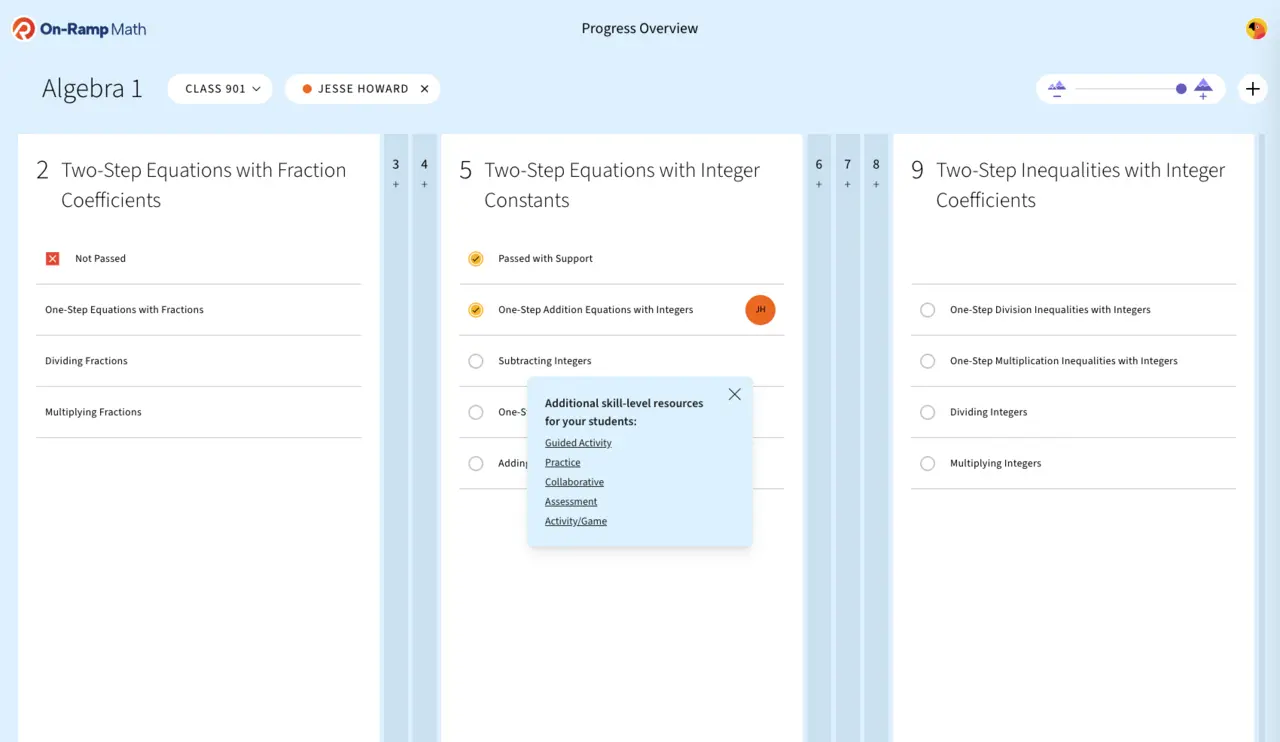Close the skill-level resources popup
The height and width of the screenshot is (742, 1280).
[735, 394]
